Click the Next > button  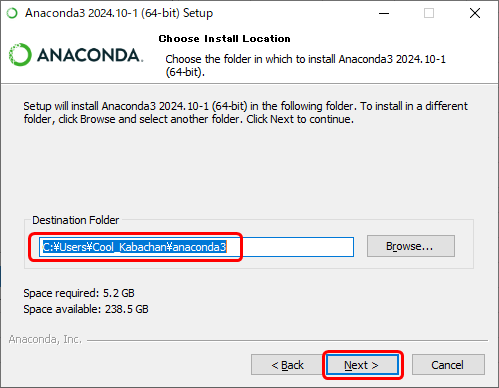point(362,365)
